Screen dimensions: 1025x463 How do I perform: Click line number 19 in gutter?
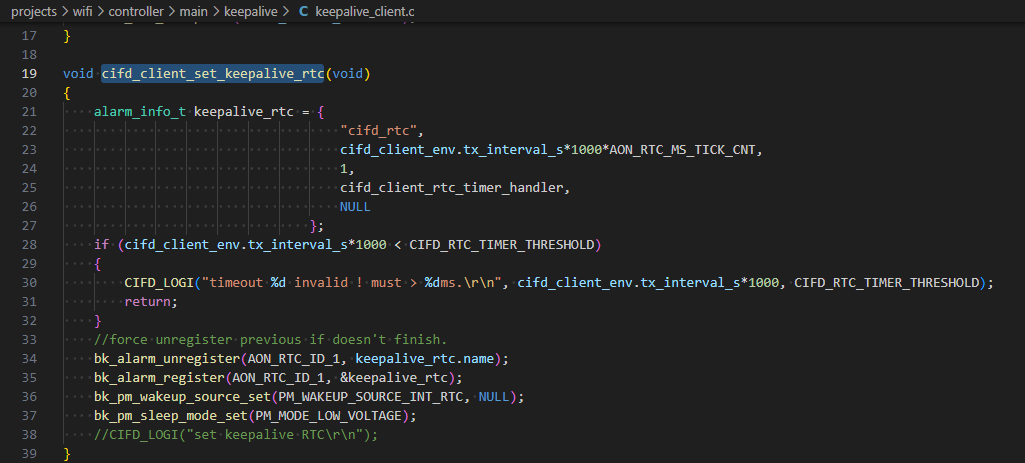[28, 74]
